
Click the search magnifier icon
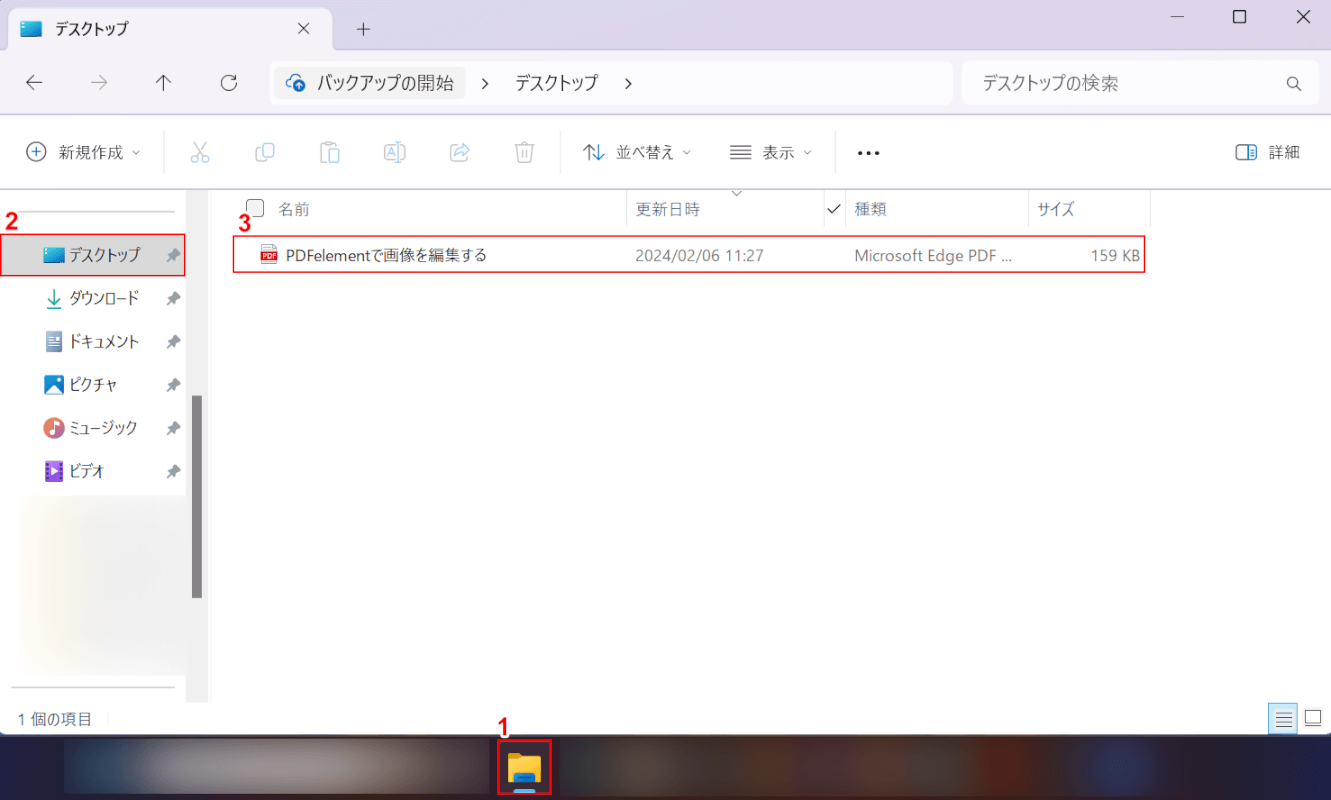click(x=1294, y=83)
